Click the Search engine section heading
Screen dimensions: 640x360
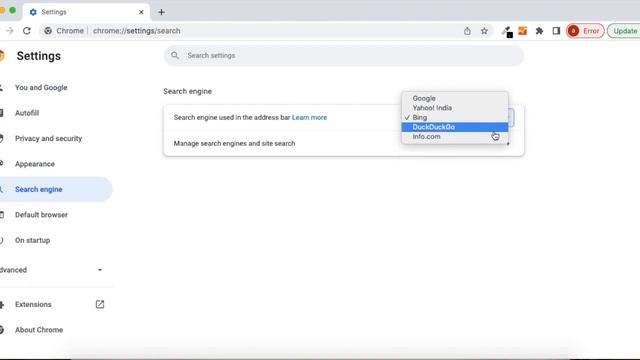187,91
